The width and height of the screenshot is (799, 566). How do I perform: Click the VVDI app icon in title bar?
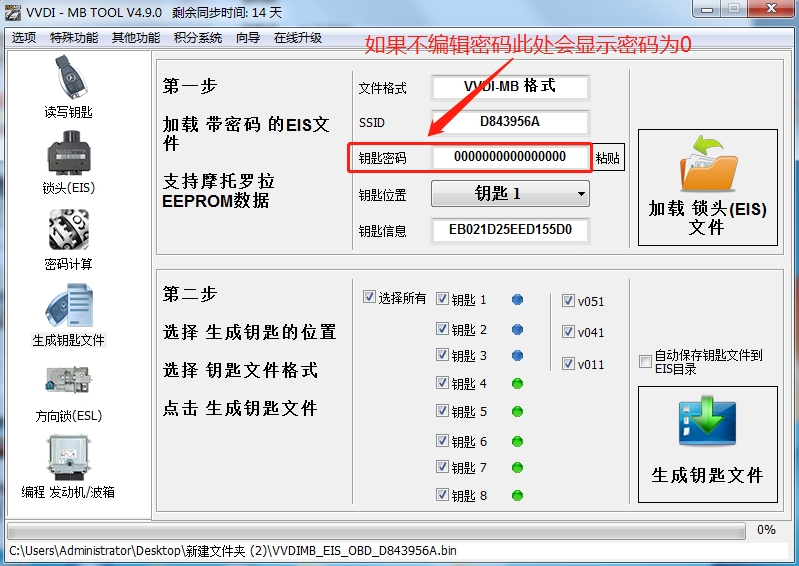[x=13, y=12]
